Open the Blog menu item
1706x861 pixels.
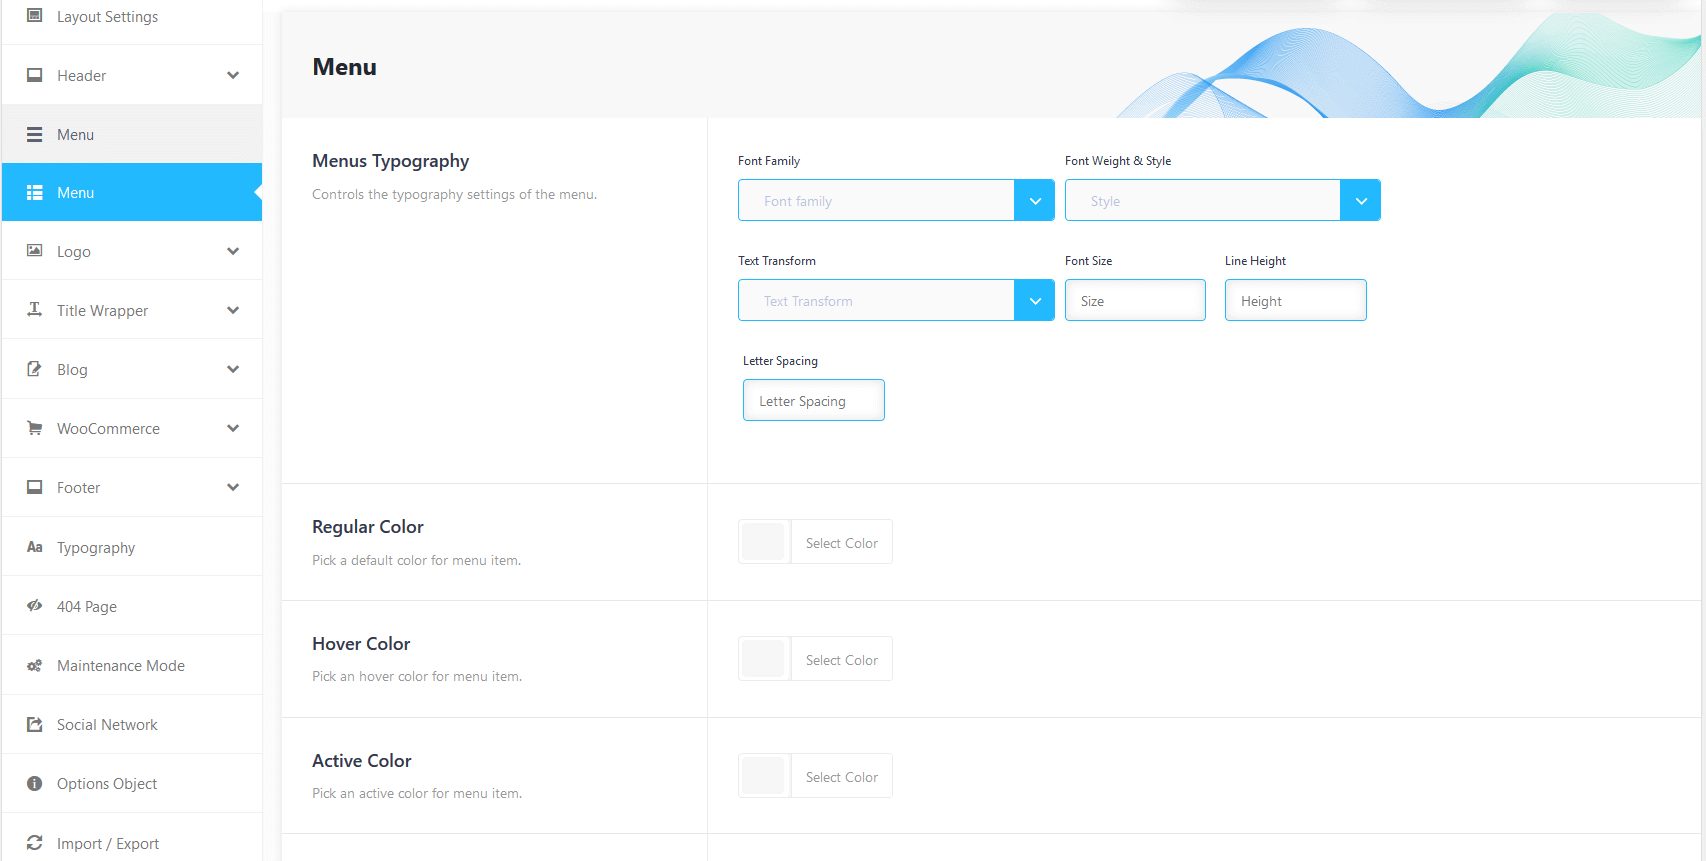point(72,370)
